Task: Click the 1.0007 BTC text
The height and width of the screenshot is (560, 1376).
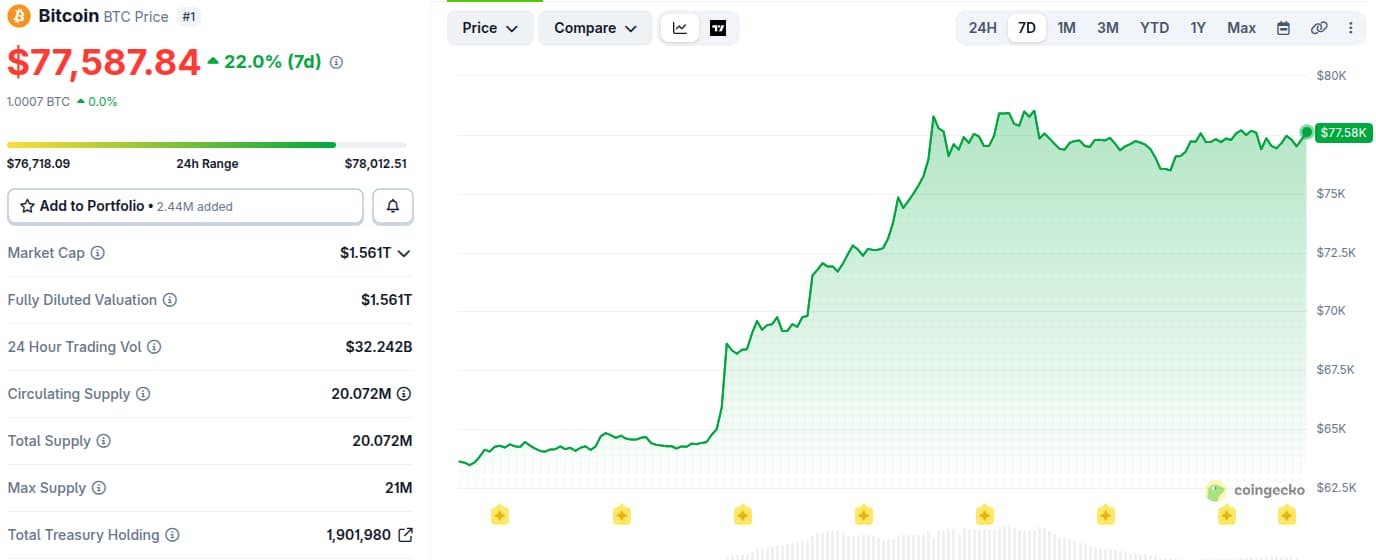Action: click(x=39, y=101)
